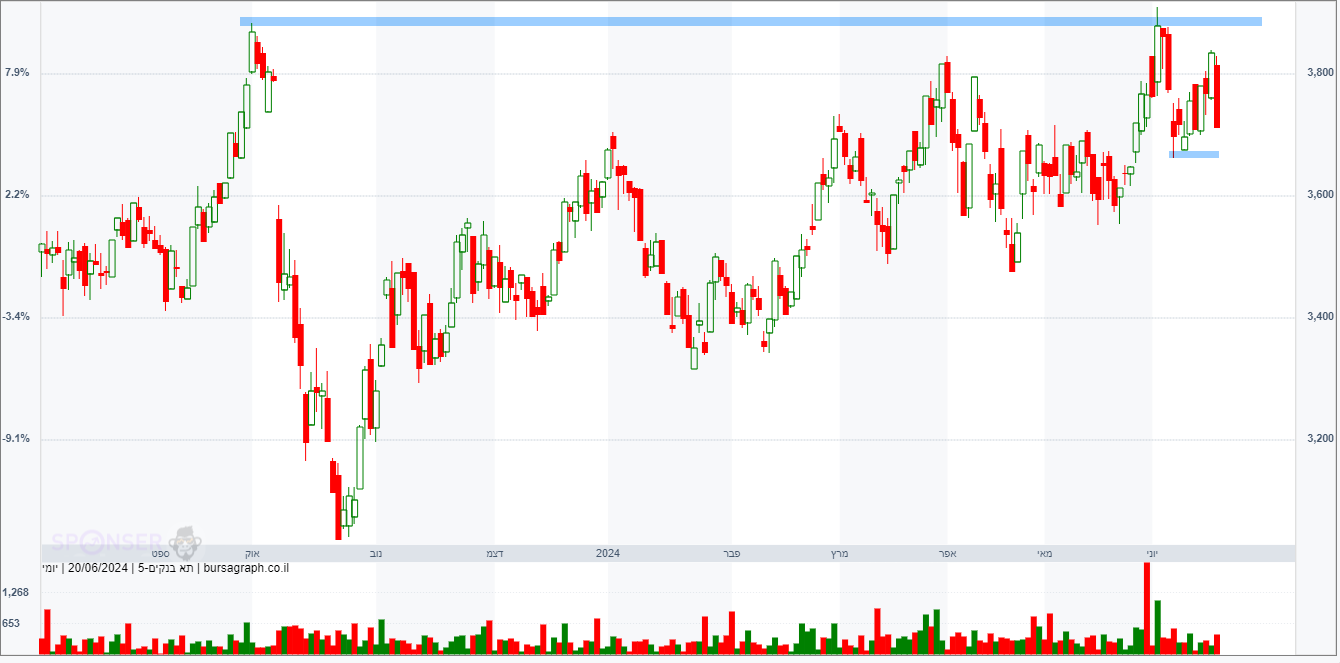Click the תא בנקים-5 index name

click(166, 569)
